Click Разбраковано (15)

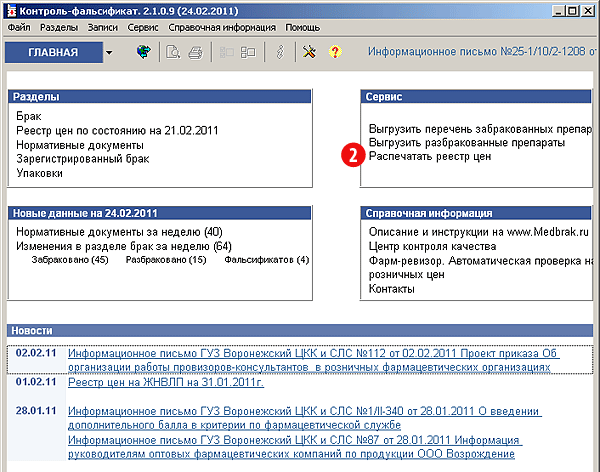coord(166,260)
